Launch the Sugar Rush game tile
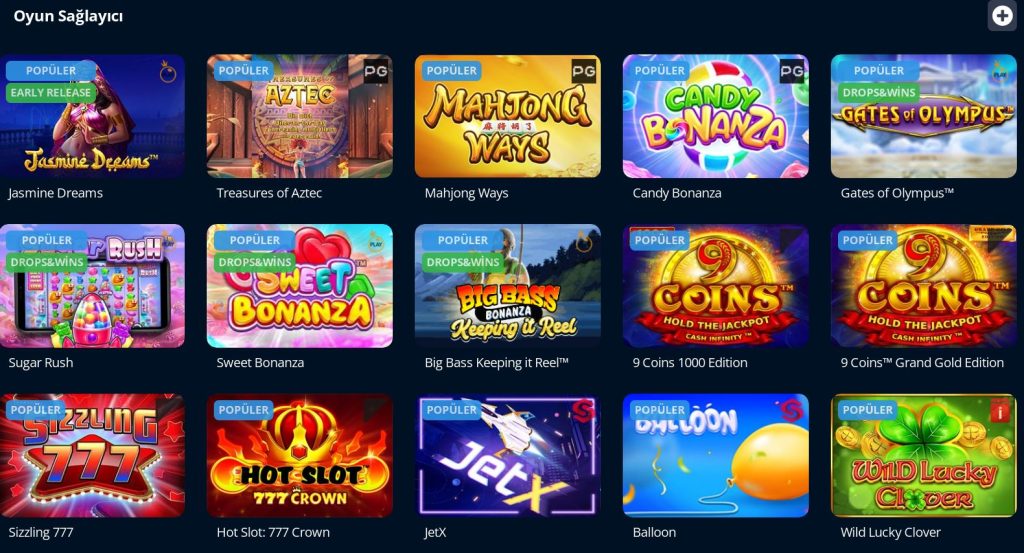The width and height of the screenshot is (1024, 553). tap(92, 286)
